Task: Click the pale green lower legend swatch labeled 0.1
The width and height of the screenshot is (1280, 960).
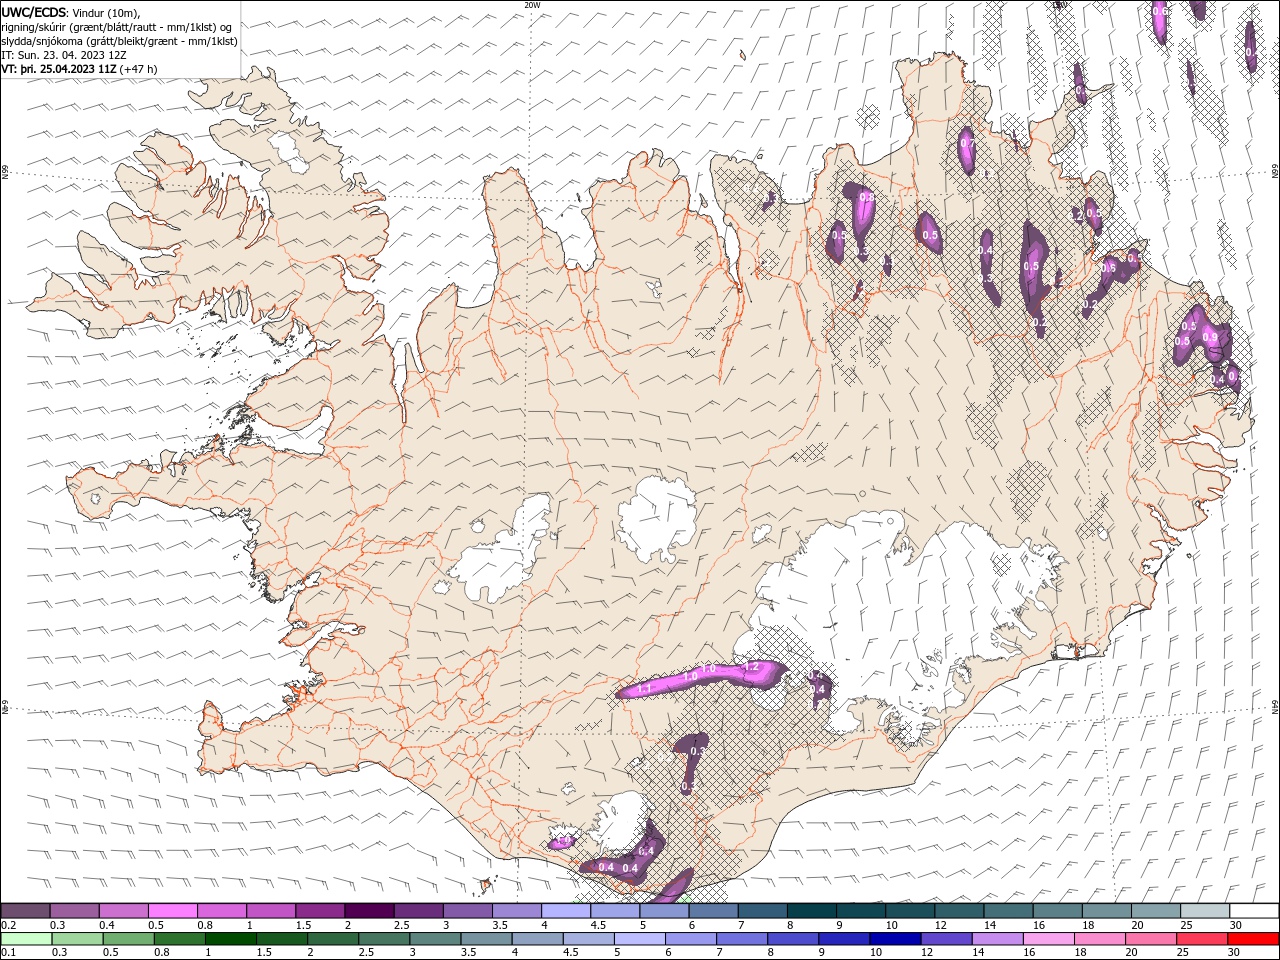Action: click(25, 939)
